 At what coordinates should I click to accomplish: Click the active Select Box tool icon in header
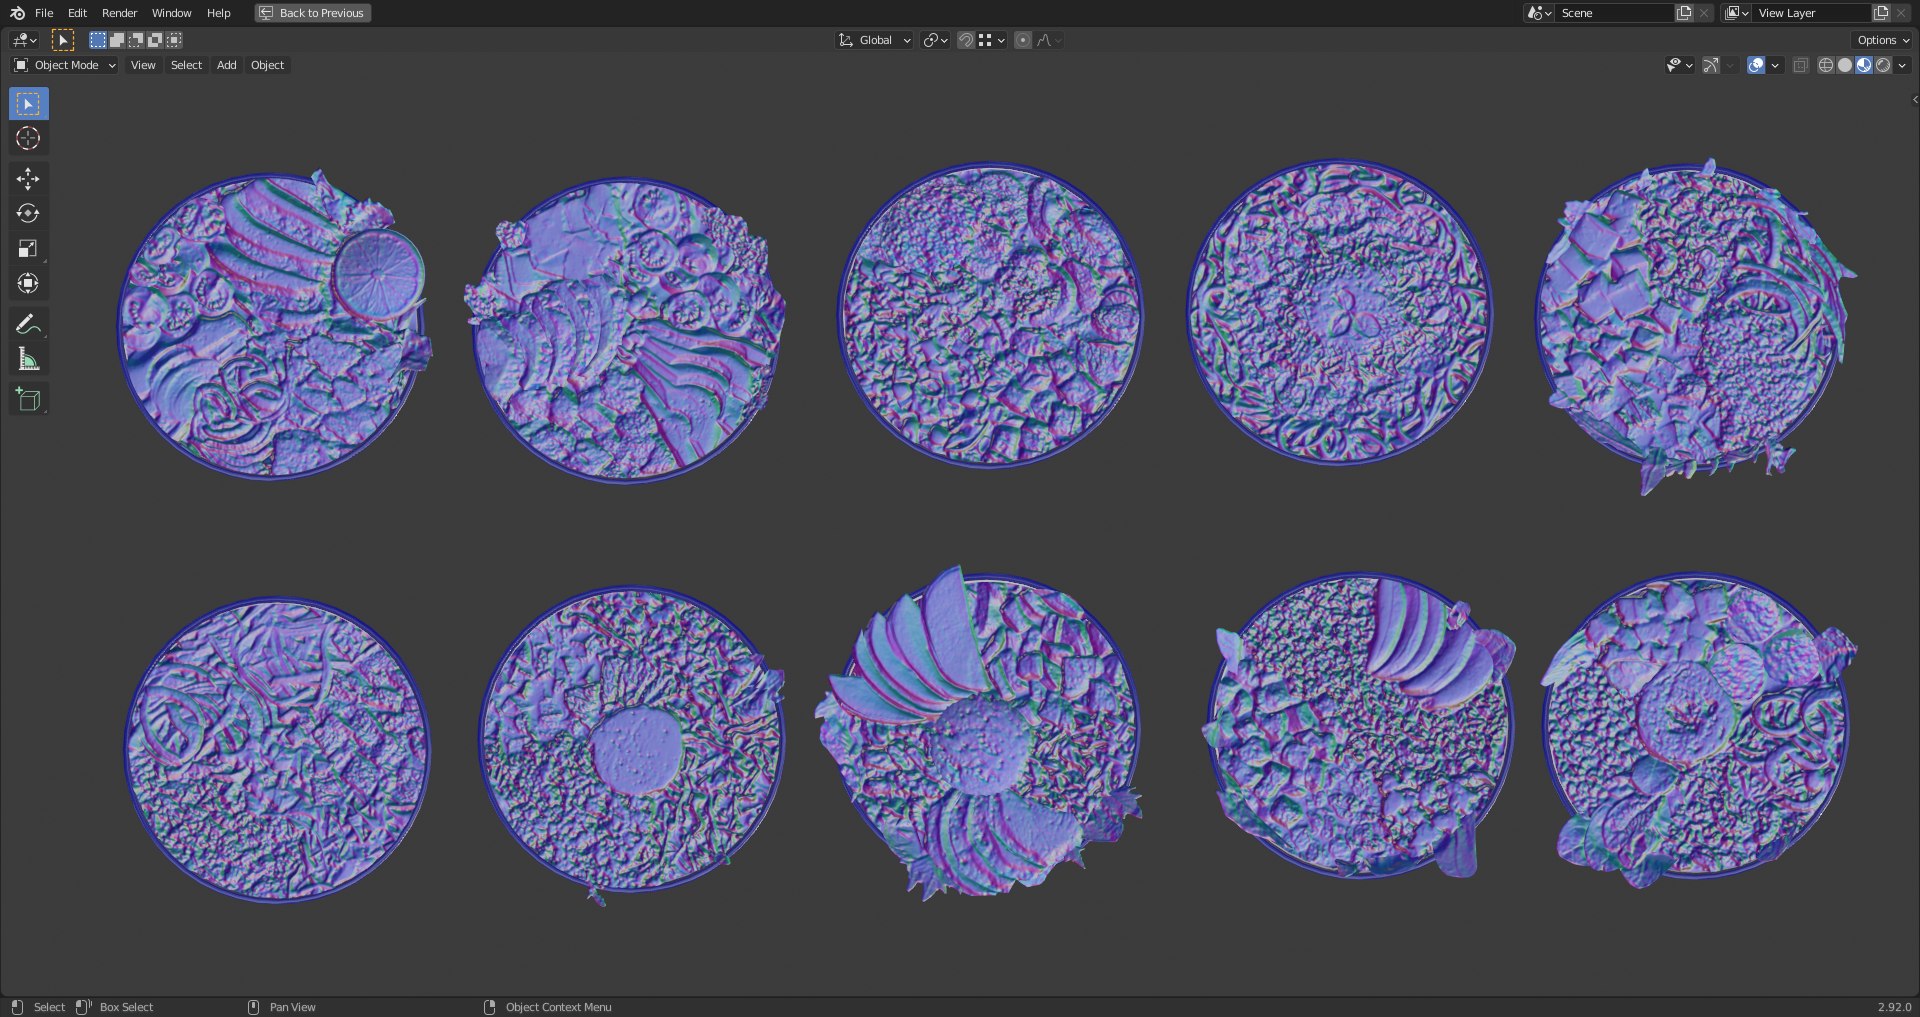pos(62,40)
